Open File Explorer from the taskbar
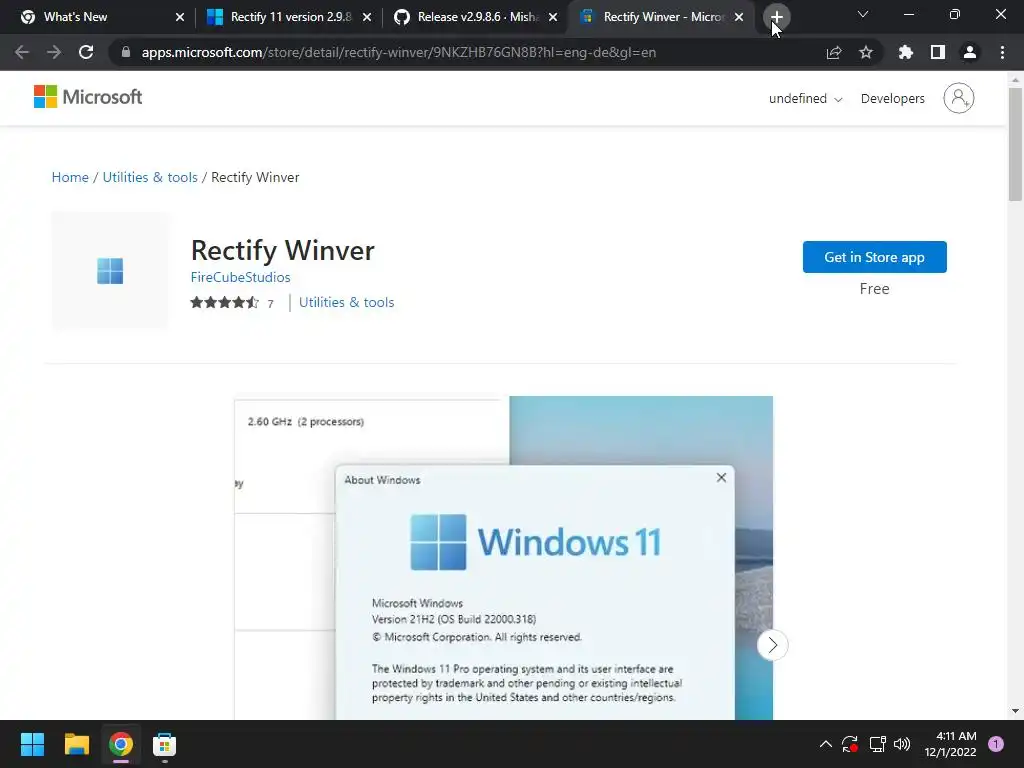Screen dimensions: 1024x768 coord(76,744)
